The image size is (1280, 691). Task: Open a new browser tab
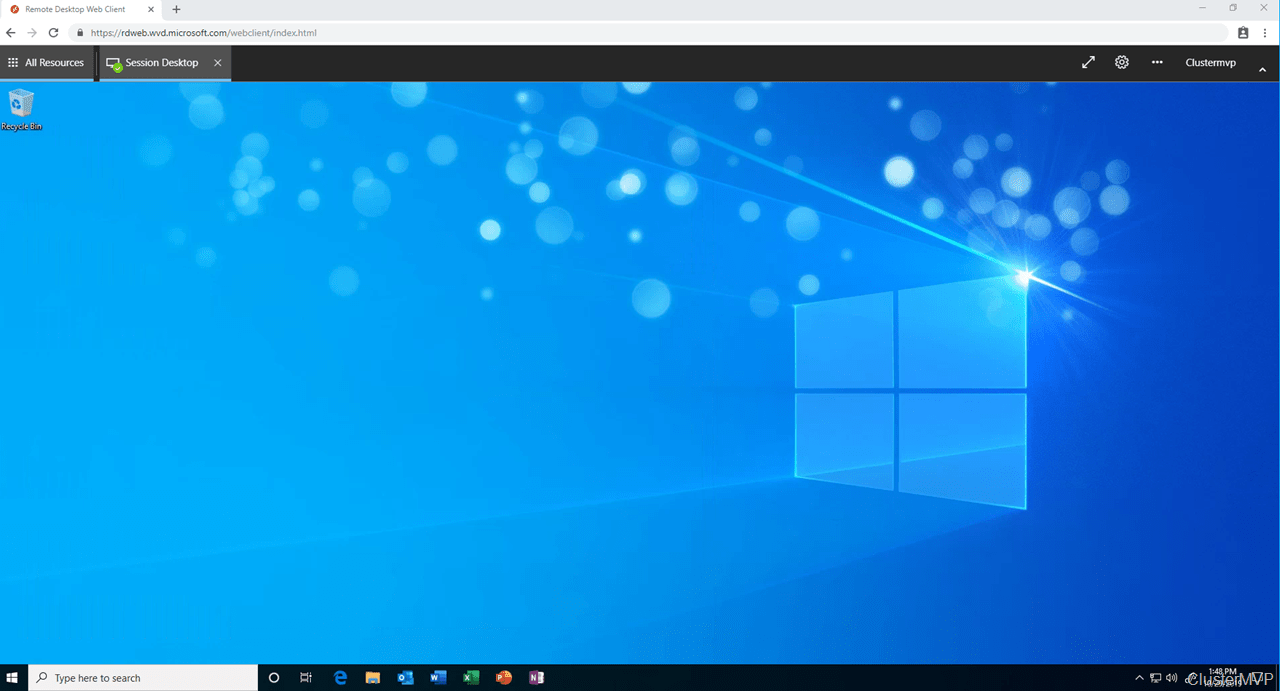(x=176, y=9)
